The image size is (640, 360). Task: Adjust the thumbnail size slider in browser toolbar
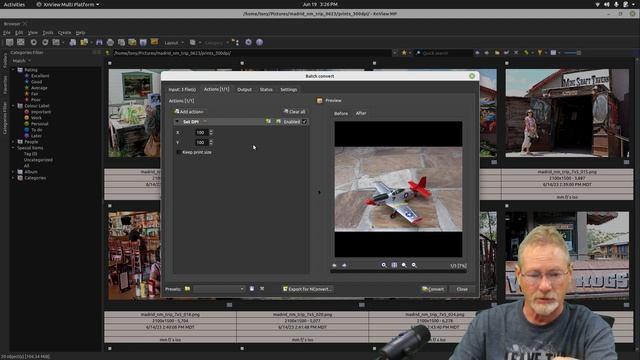pos(572,53)
